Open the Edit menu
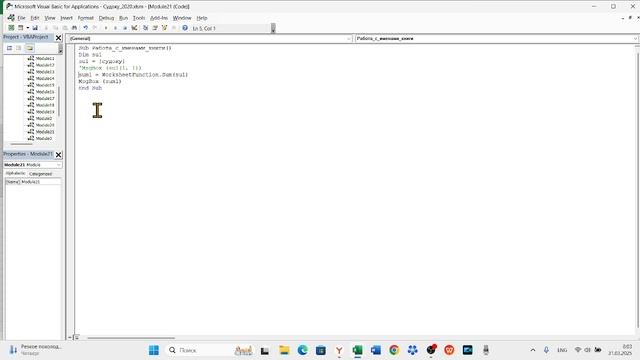The height and width of the screenshot is (360, 640). coord(35,18)
